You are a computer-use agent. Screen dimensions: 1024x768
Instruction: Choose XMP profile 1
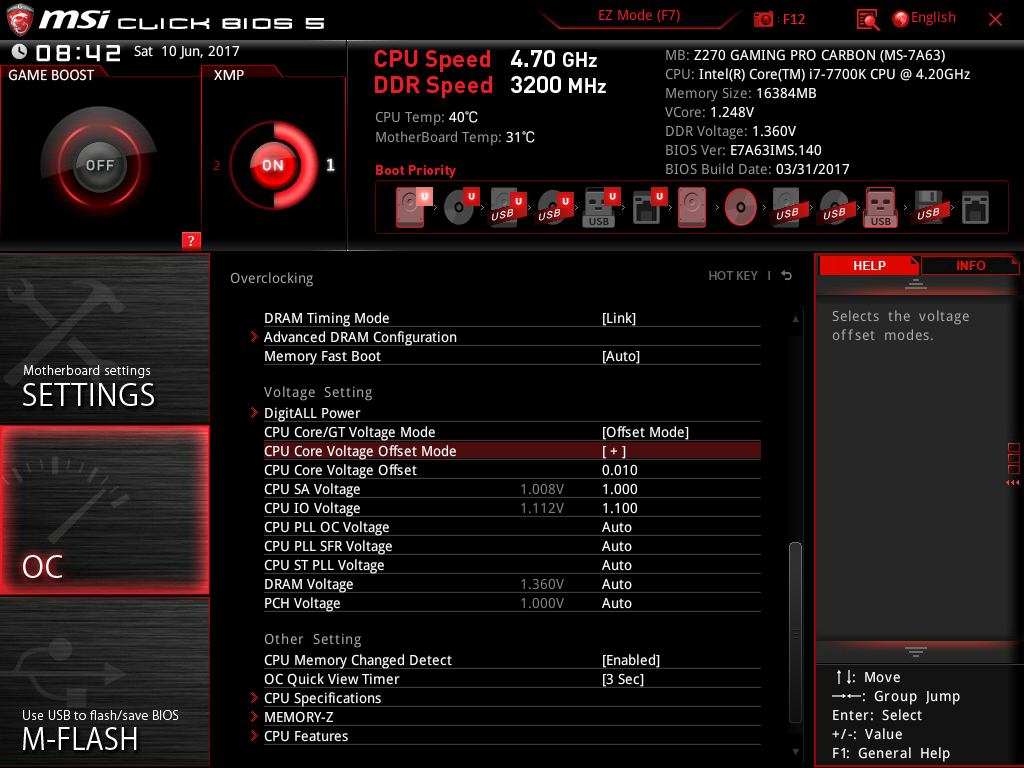[330, 165]
